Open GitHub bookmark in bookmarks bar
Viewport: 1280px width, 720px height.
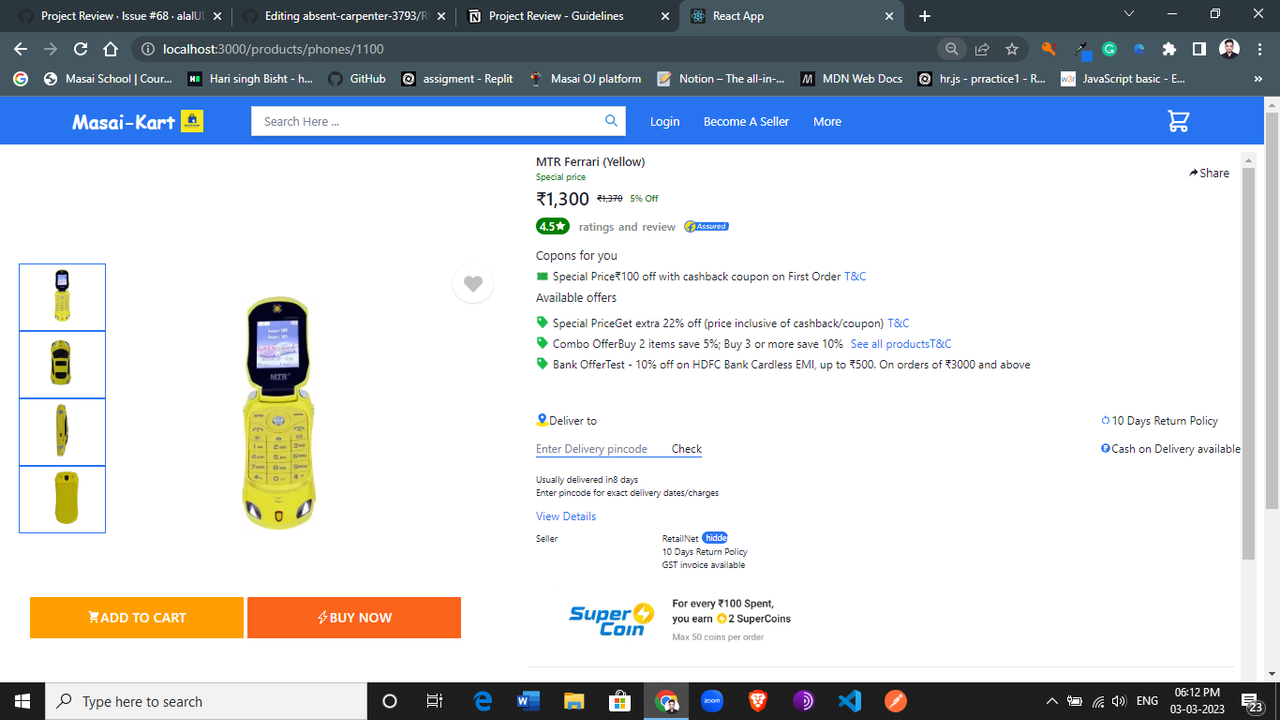click(x=357, y=78)
